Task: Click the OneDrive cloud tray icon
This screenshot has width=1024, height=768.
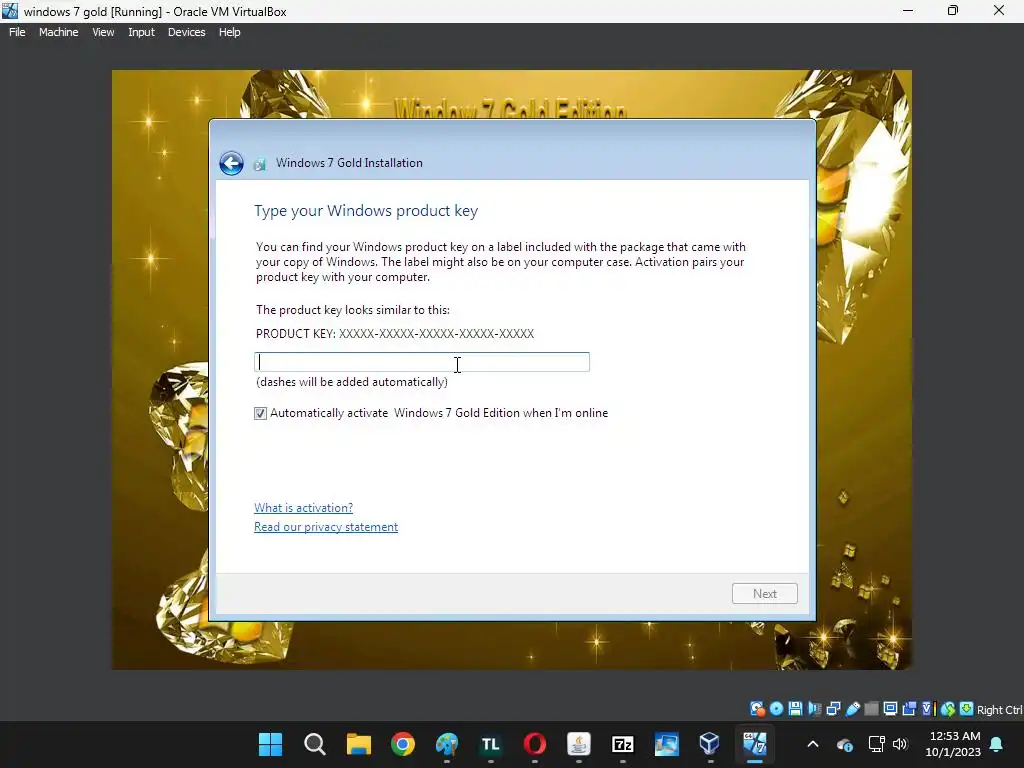Action: (844, 744)
